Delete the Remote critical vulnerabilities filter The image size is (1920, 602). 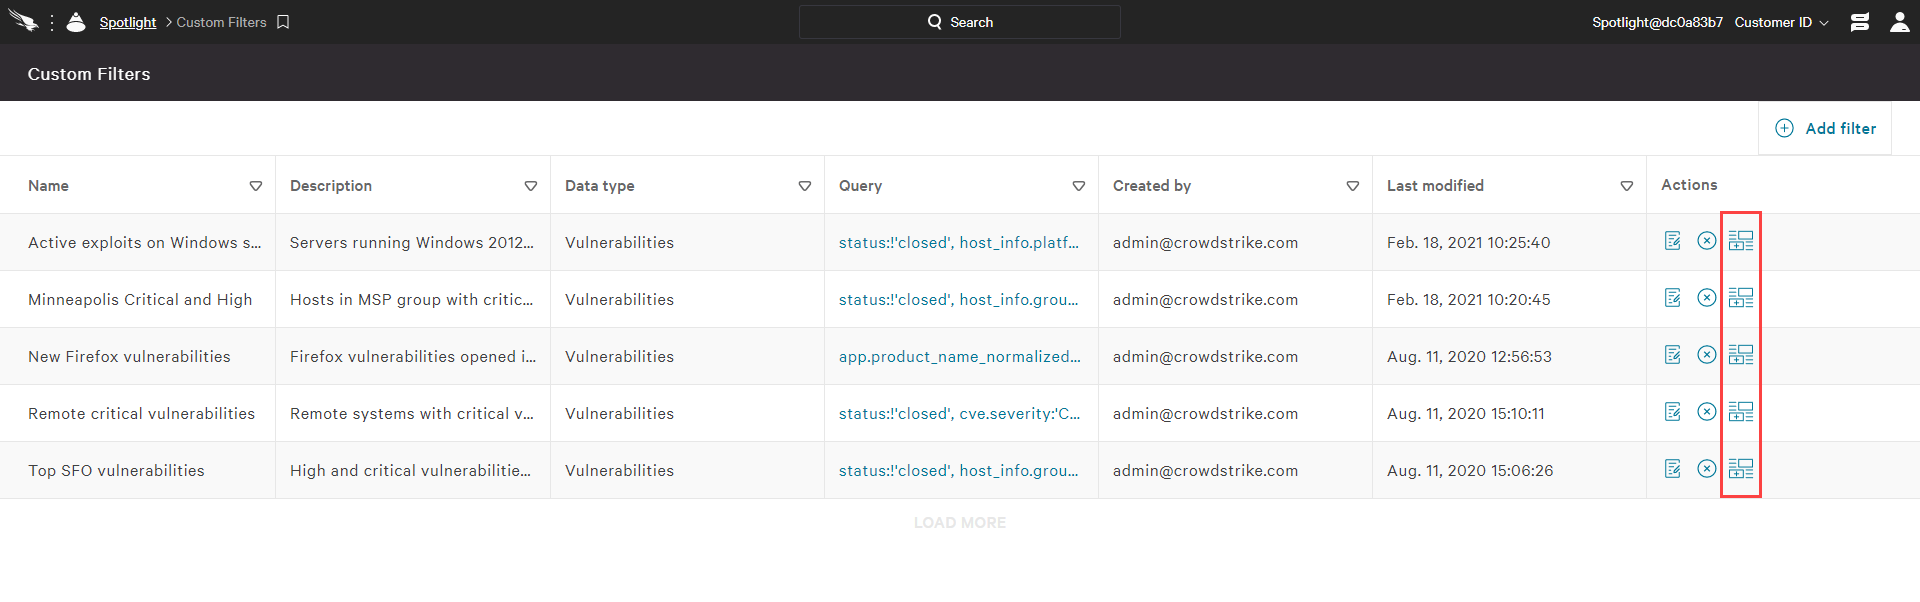1707,412
